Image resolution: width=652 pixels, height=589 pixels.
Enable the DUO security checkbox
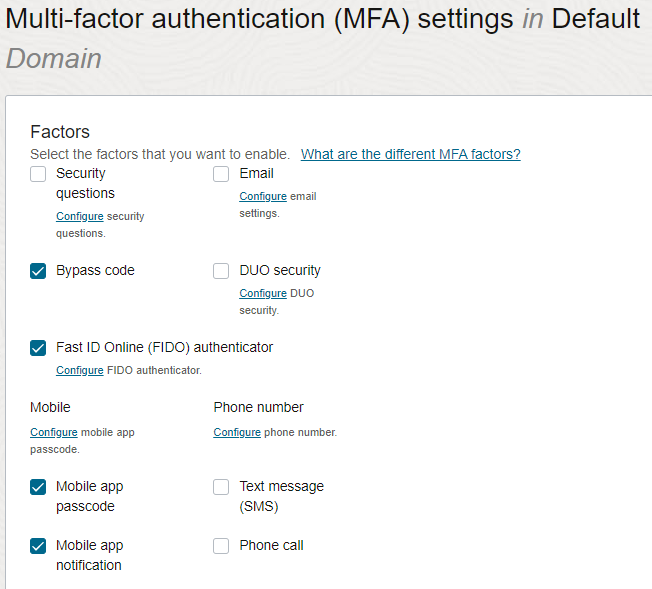click(222, 271)
